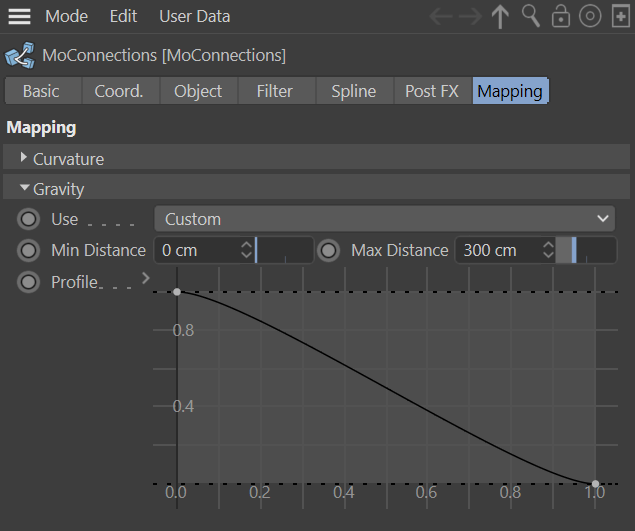The image size is (635, 531).
Task: Toggle the Min Distance animation dot
Action: tap(29, 250)
